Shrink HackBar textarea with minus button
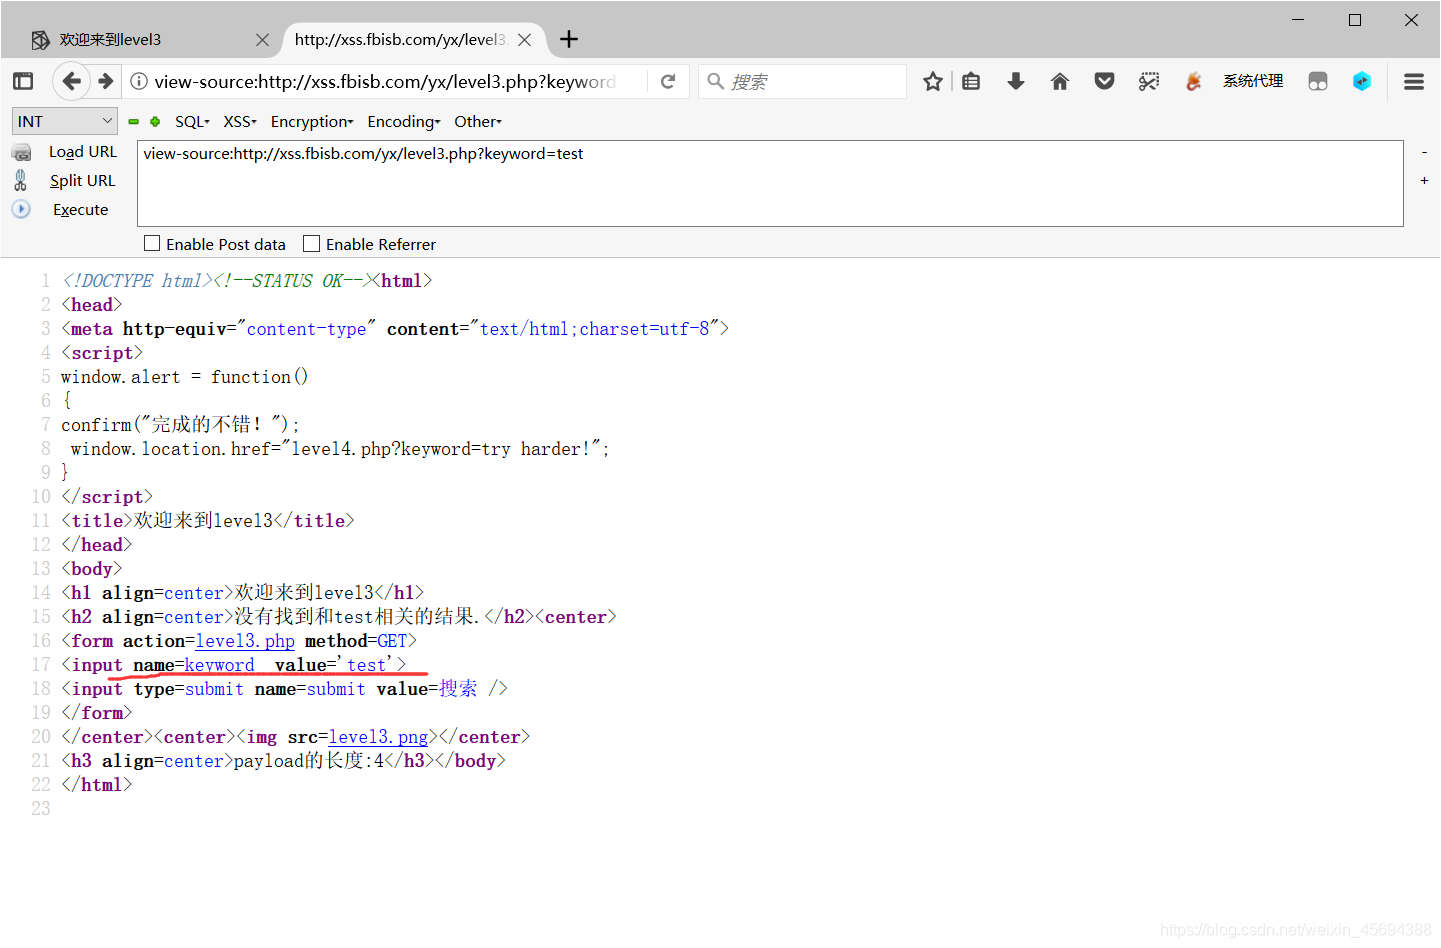The width and height of the screenshot is (1441, 948). coord(1424,152)
